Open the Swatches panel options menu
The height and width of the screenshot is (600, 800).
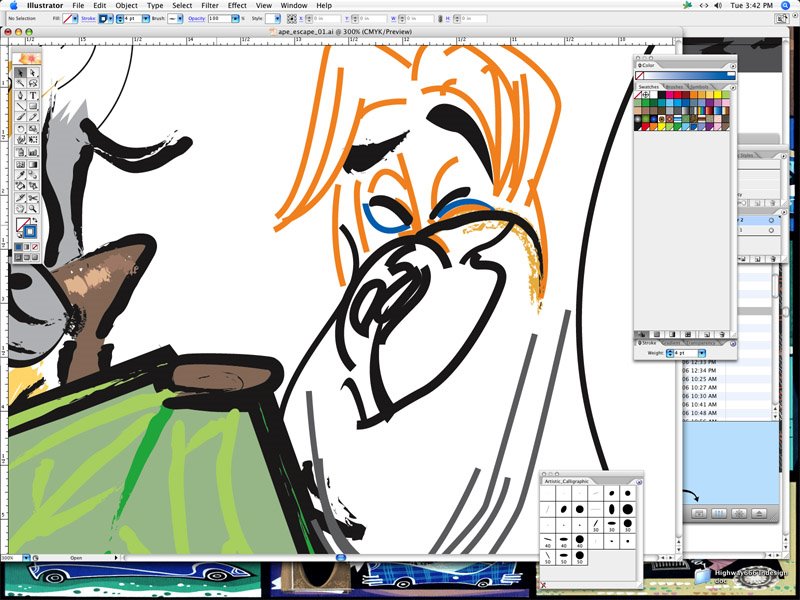coord(733,87)
